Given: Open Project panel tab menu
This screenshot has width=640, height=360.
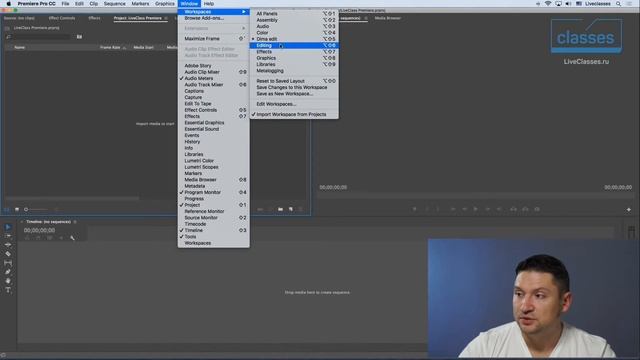Looking at the screenshot, I should pyautogui.click(x=166, y=18).
